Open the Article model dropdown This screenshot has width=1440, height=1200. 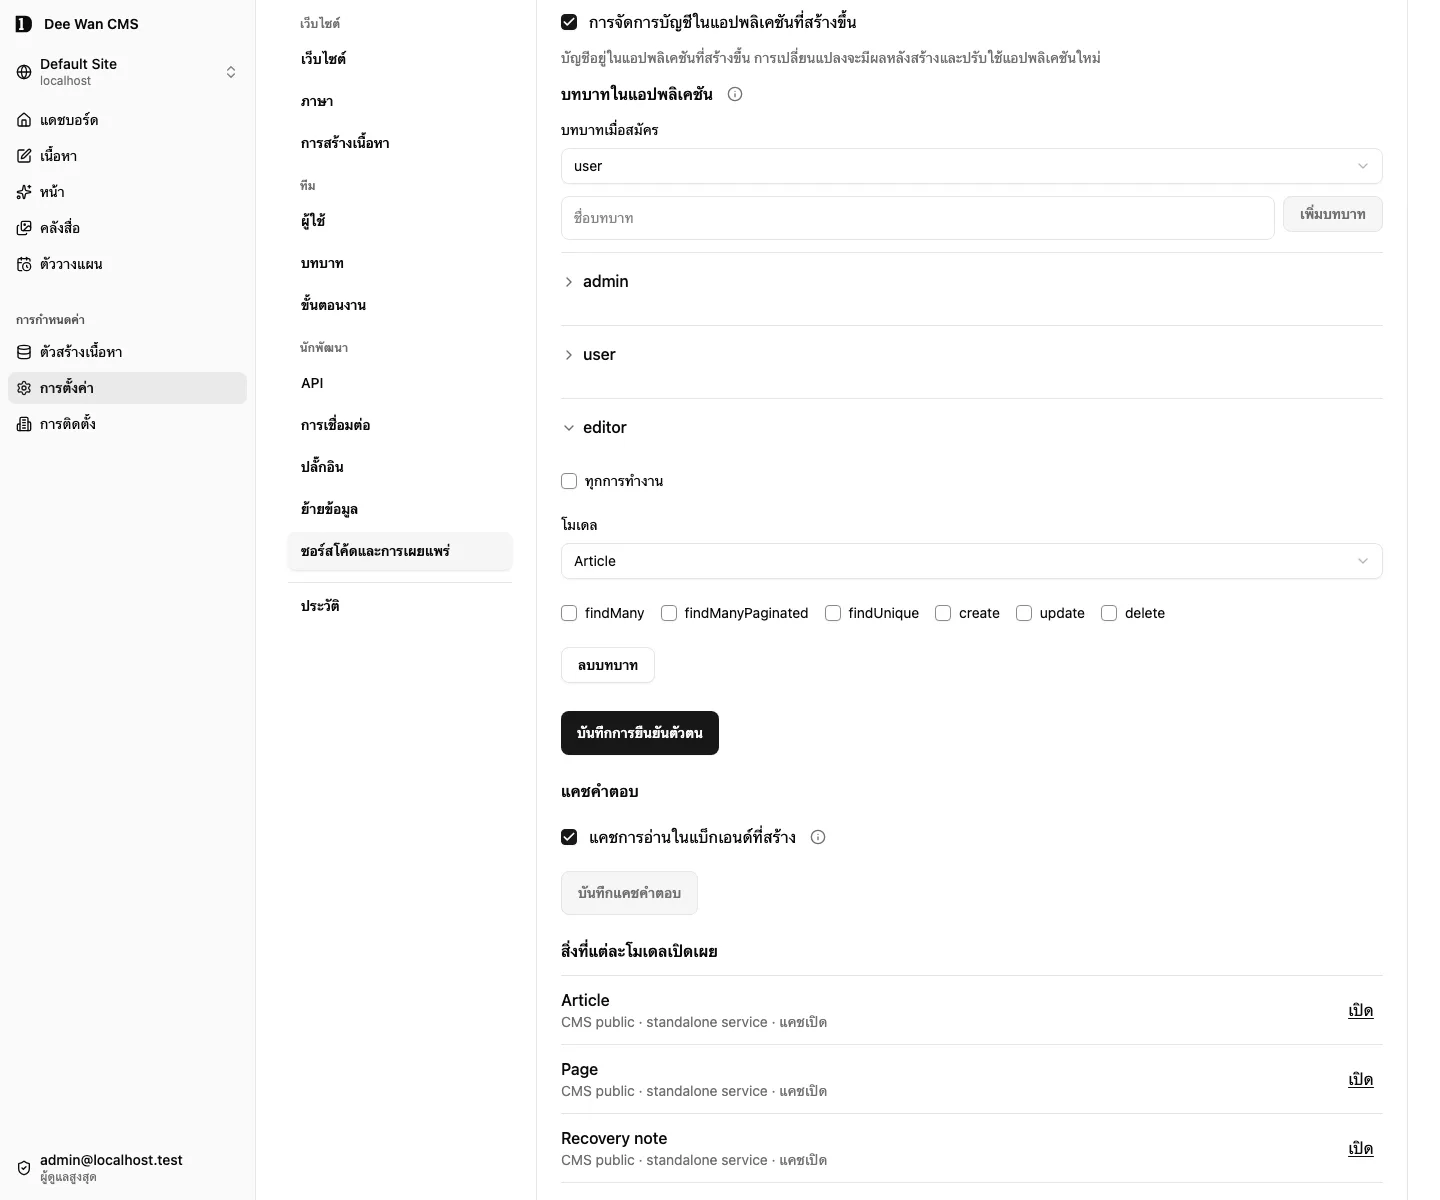[971, 561]
